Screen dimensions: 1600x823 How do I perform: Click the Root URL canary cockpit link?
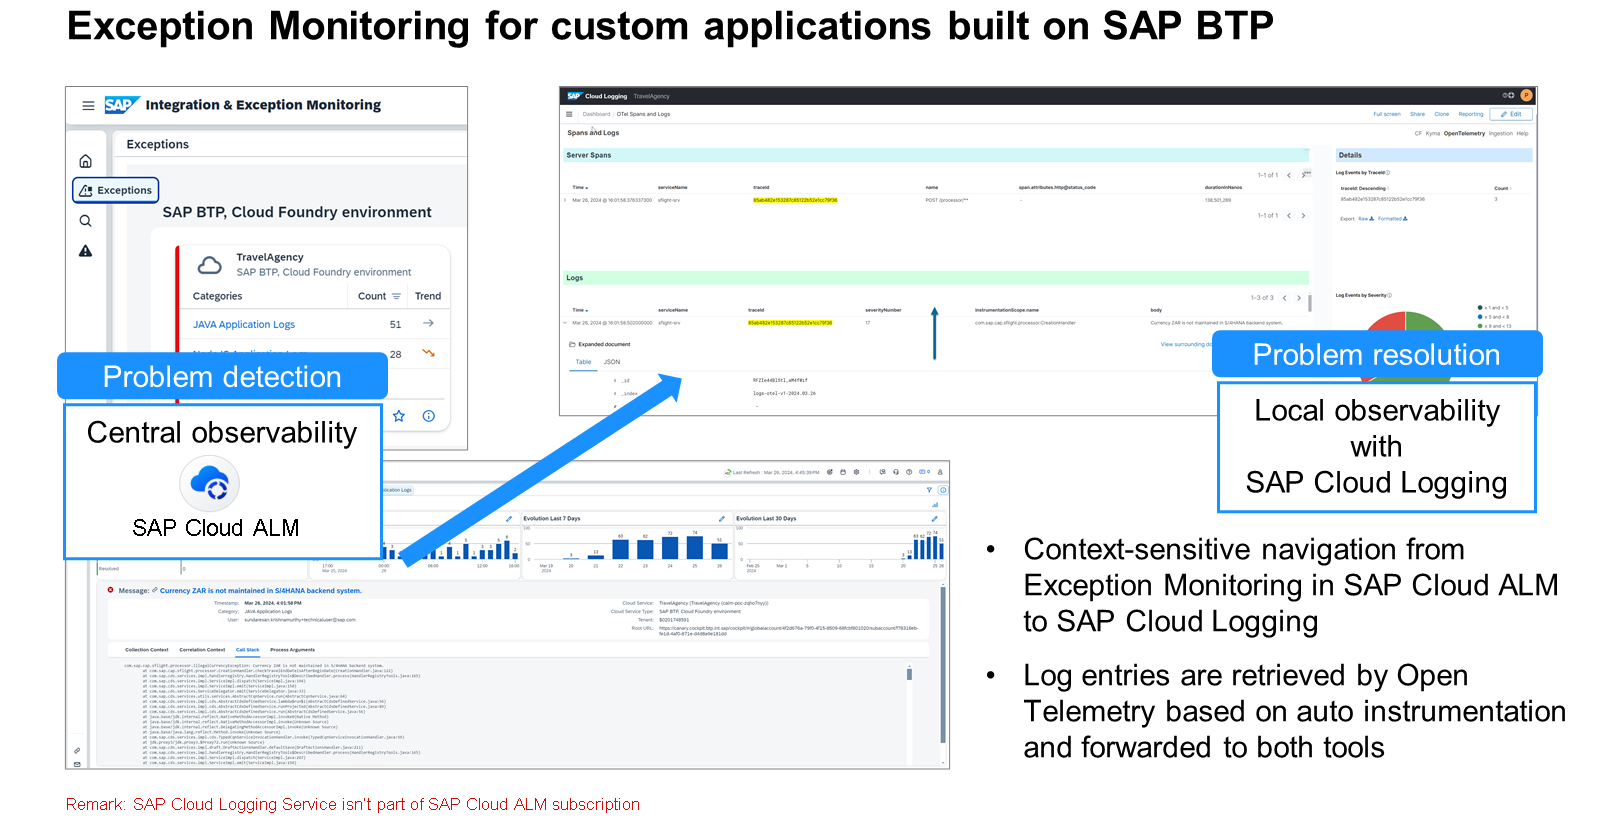789,631
